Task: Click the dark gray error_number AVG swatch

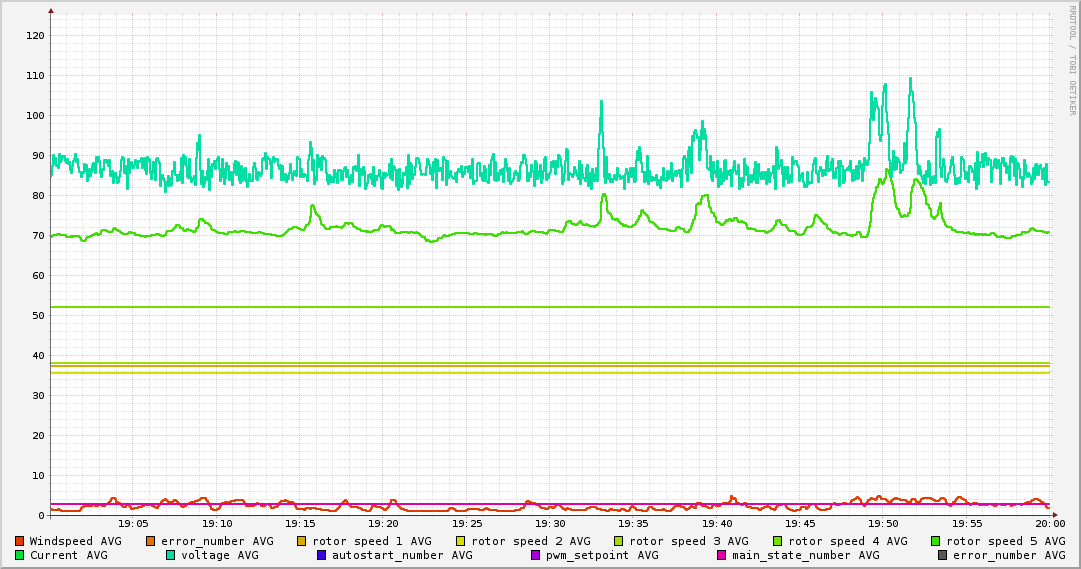Action: [x=943, y=555]
